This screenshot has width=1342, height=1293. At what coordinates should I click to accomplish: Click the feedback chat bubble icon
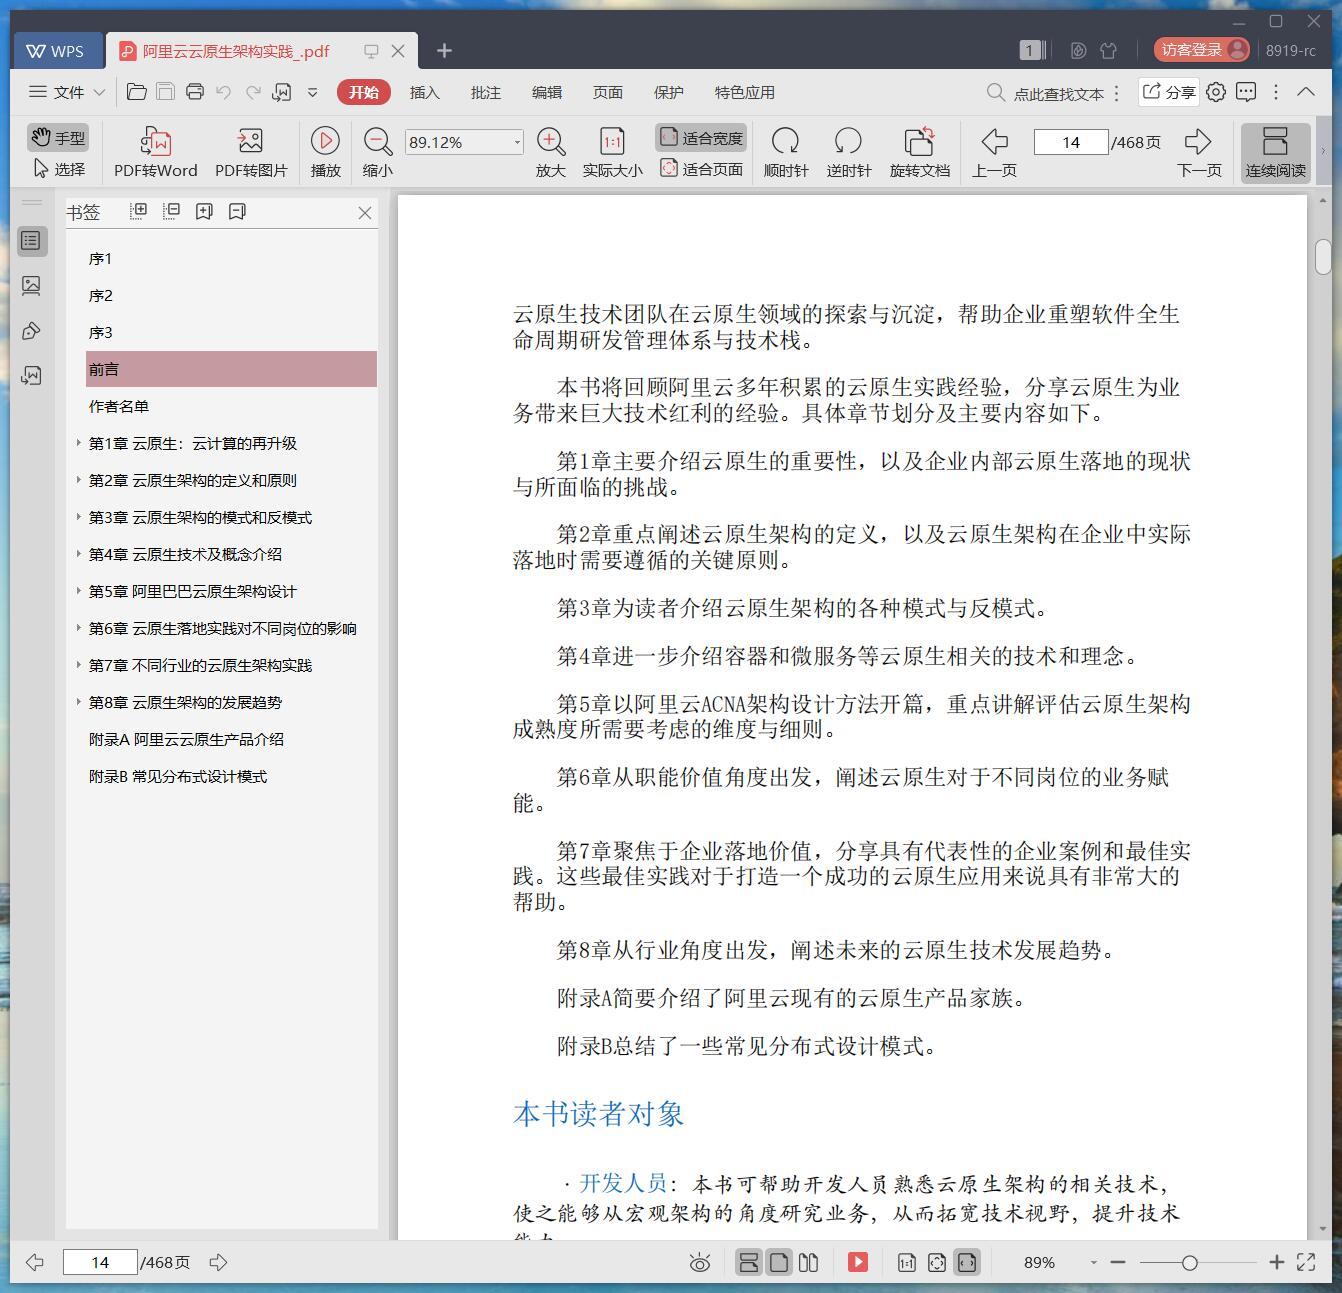pyautogui.click(x=1246, y=92)
